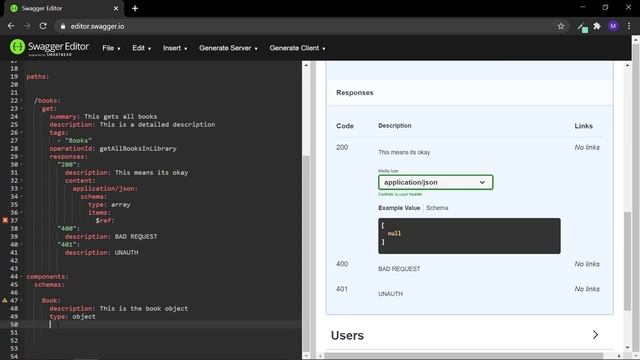640x360 pixels.
Task: Click the Users section heading
Action: [x=347, y=336]
